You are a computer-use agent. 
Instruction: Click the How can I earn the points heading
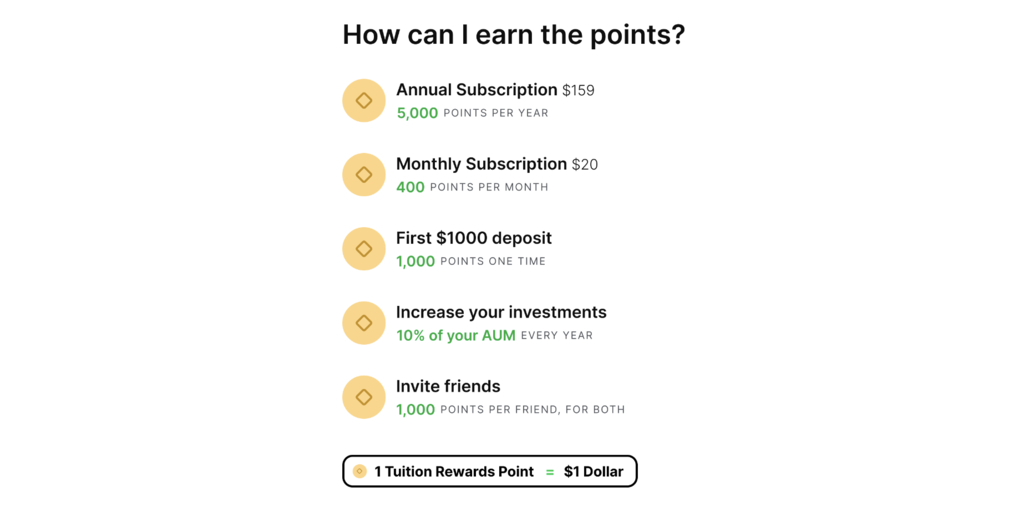pos(513,34)
